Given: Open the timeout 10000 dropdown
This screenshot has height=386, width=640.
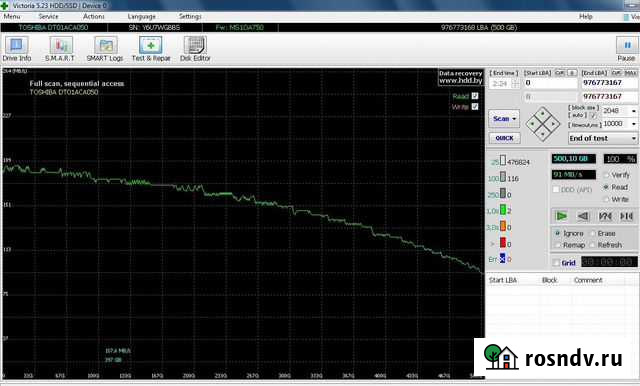Looking at the screenshot, I should (x=620, y=124).
